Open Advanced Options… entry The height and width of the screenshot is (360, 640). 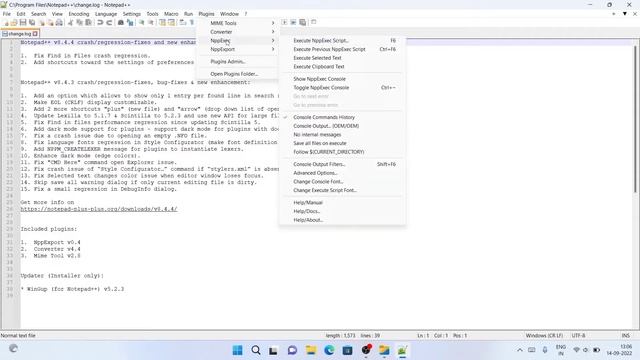[342, 173]
